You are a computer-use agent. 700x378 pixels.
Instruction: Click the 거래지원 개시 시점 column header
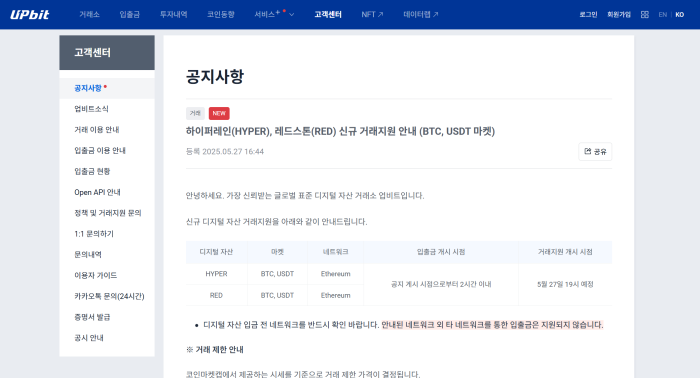click(565, 252)
